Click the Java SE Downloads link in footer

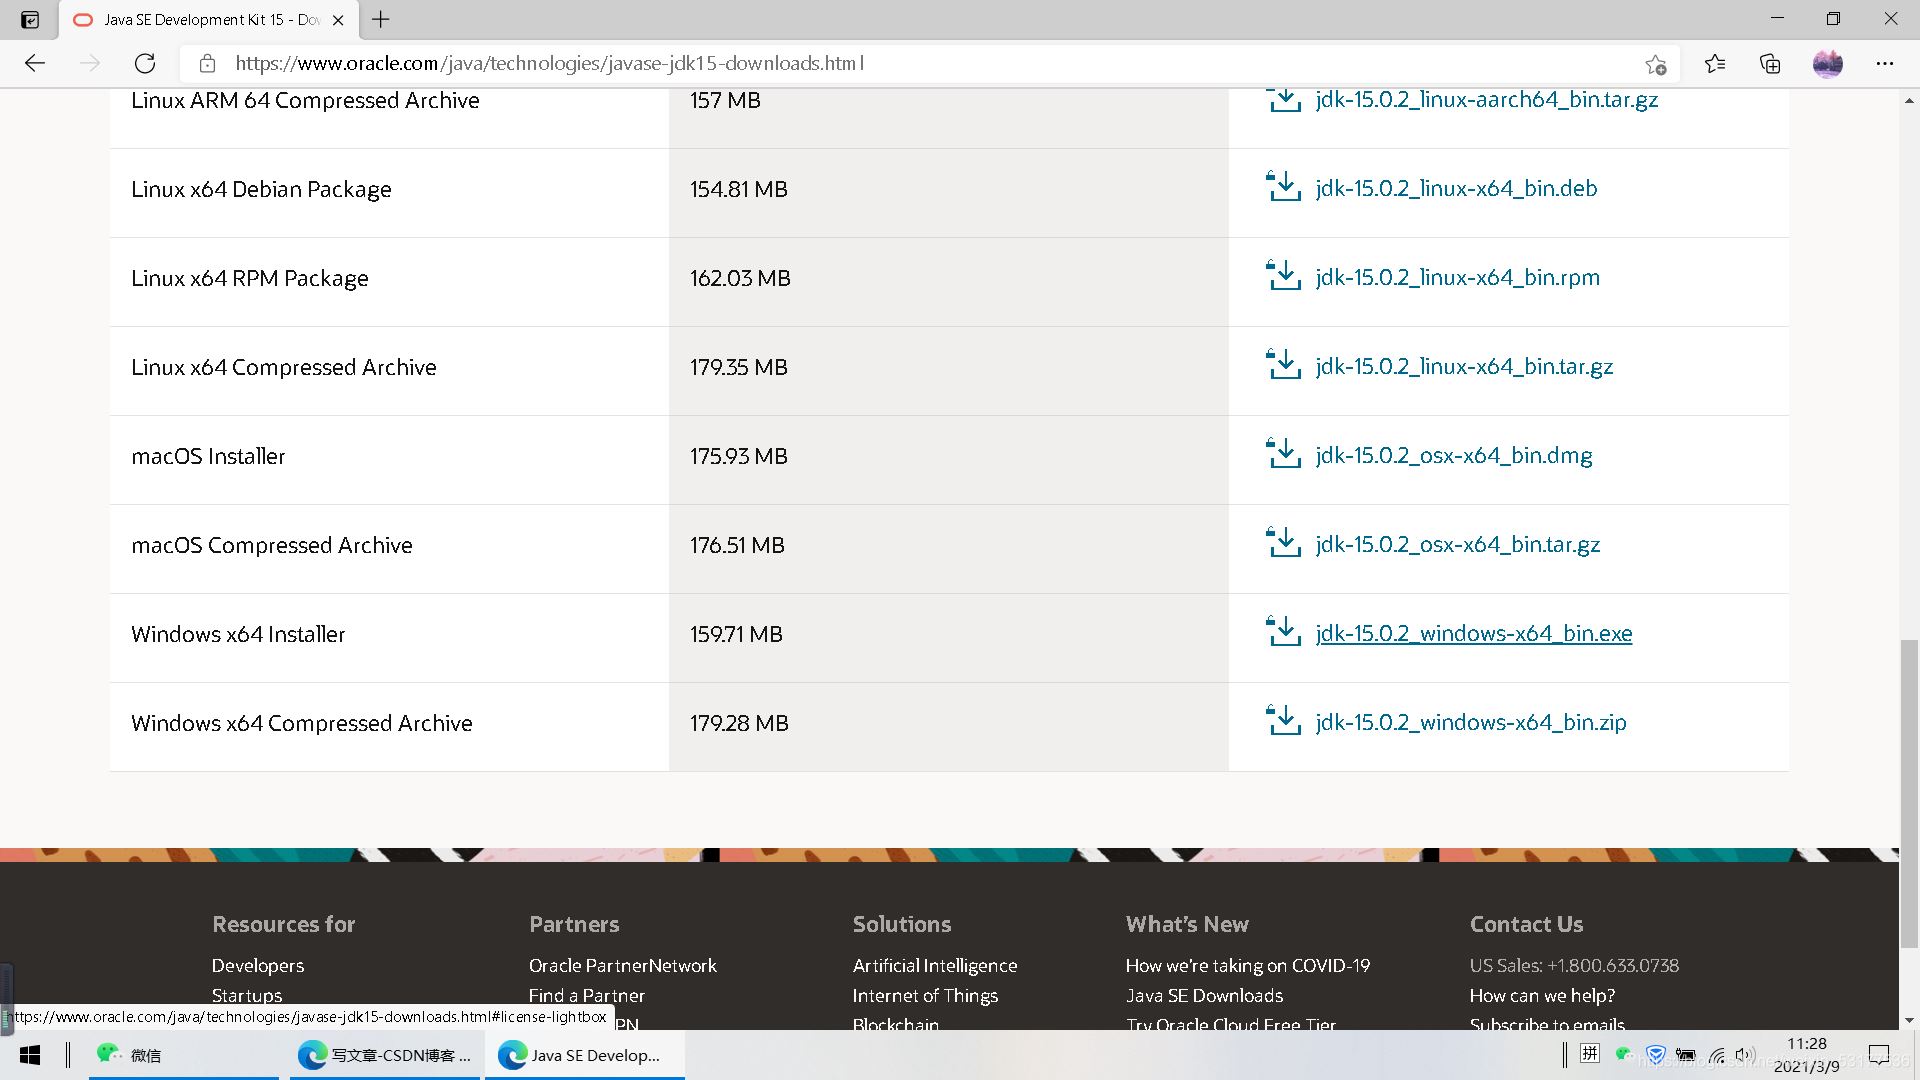(x=1205, y=994)
